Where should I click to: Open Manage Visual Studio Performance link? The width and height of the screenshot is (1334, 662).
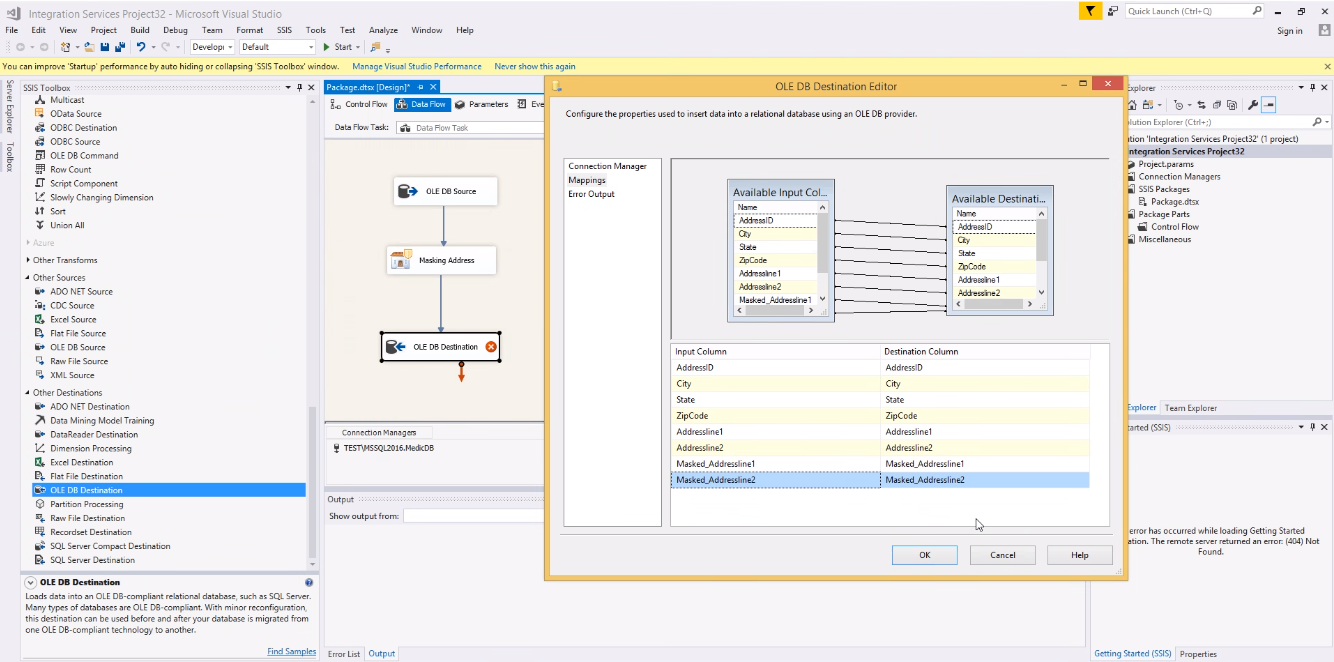point(417,67)
